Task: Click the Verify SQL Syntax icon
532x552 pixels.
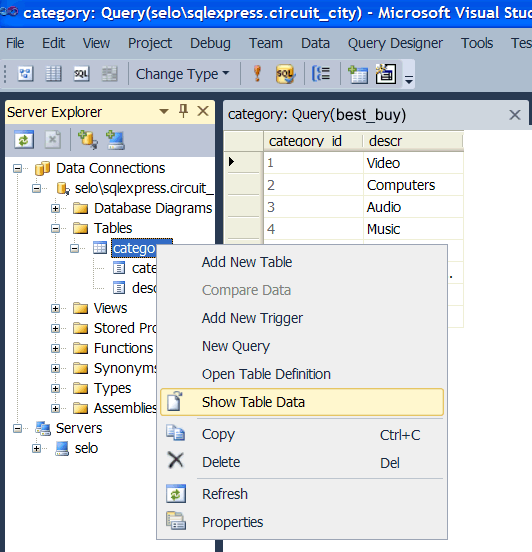Action: pos(285,74)
